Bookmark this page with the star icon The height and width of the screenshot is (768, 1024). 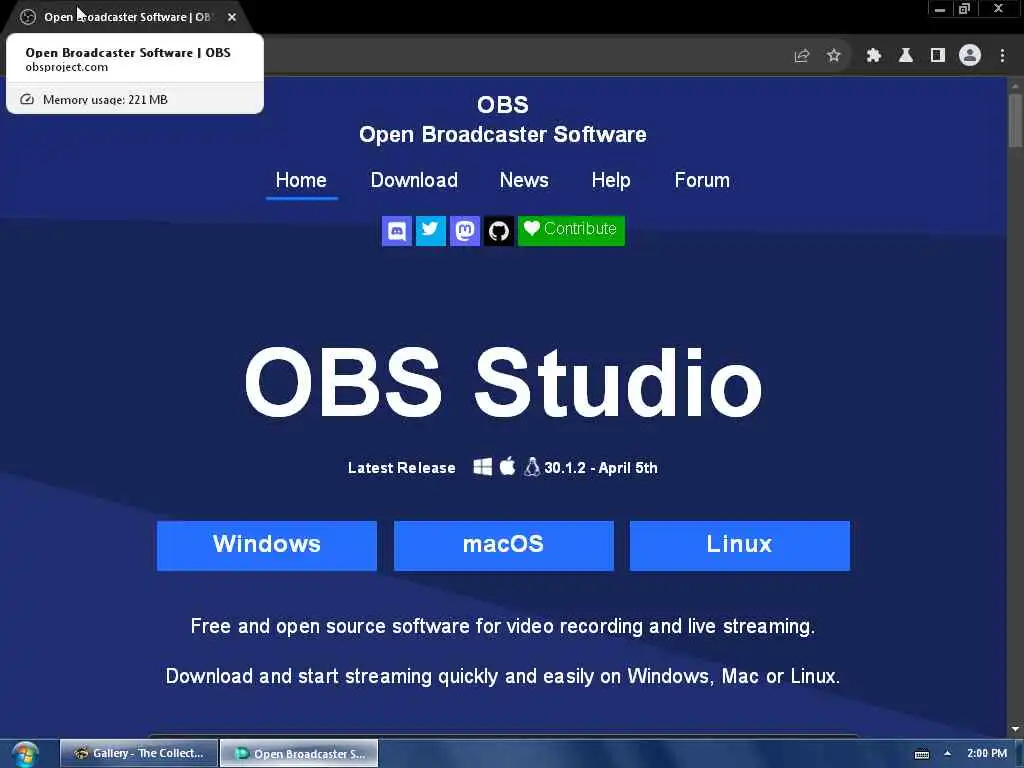tap(833, 56)
